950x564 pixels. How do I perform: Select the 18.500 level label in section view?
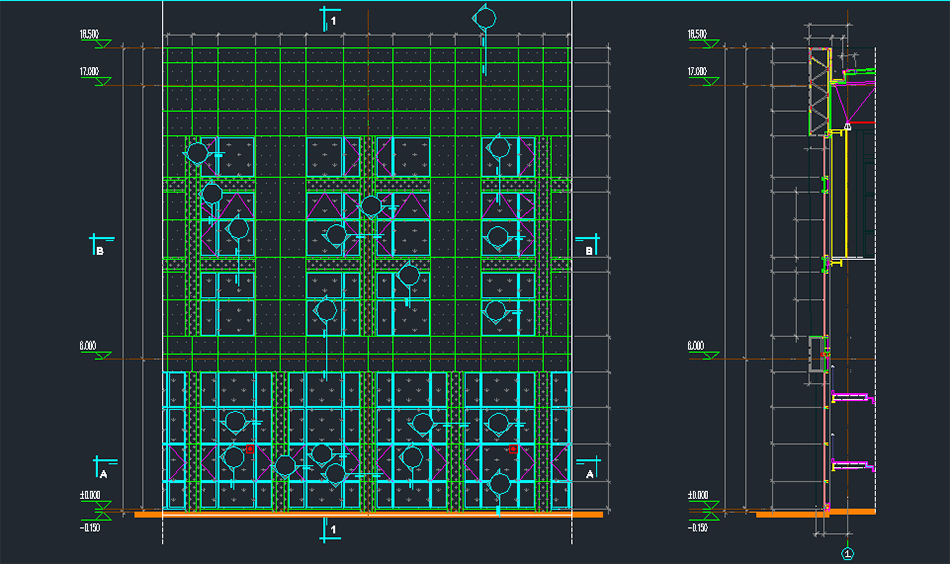pos(697,35)
